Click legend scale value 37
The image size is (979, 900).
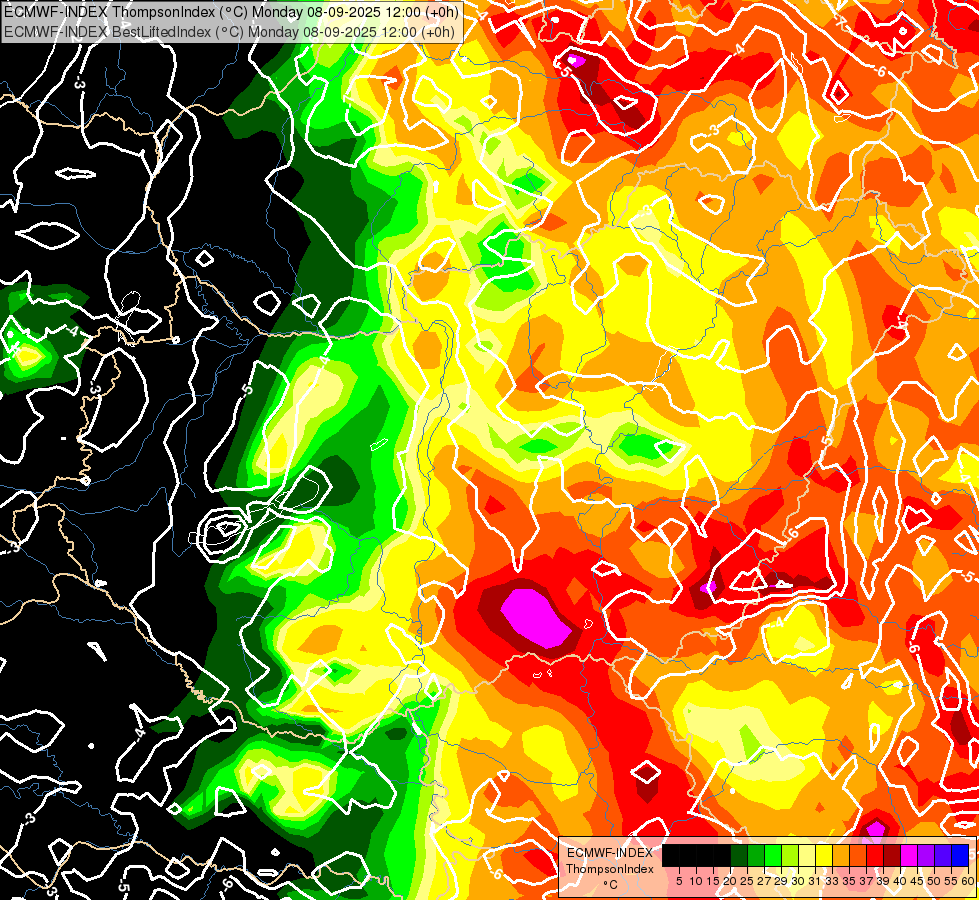click(x=866, y=881)
